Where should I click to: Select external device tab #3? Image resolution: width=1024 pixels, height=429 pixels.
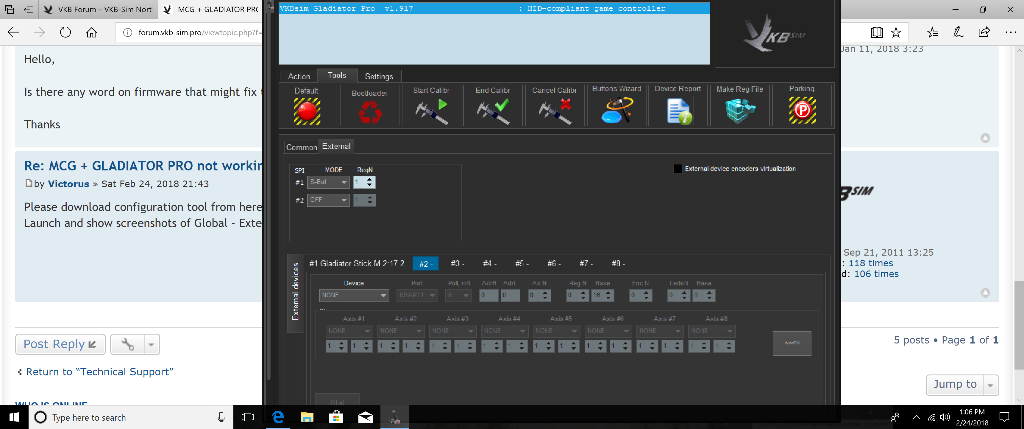click(456, 263)
